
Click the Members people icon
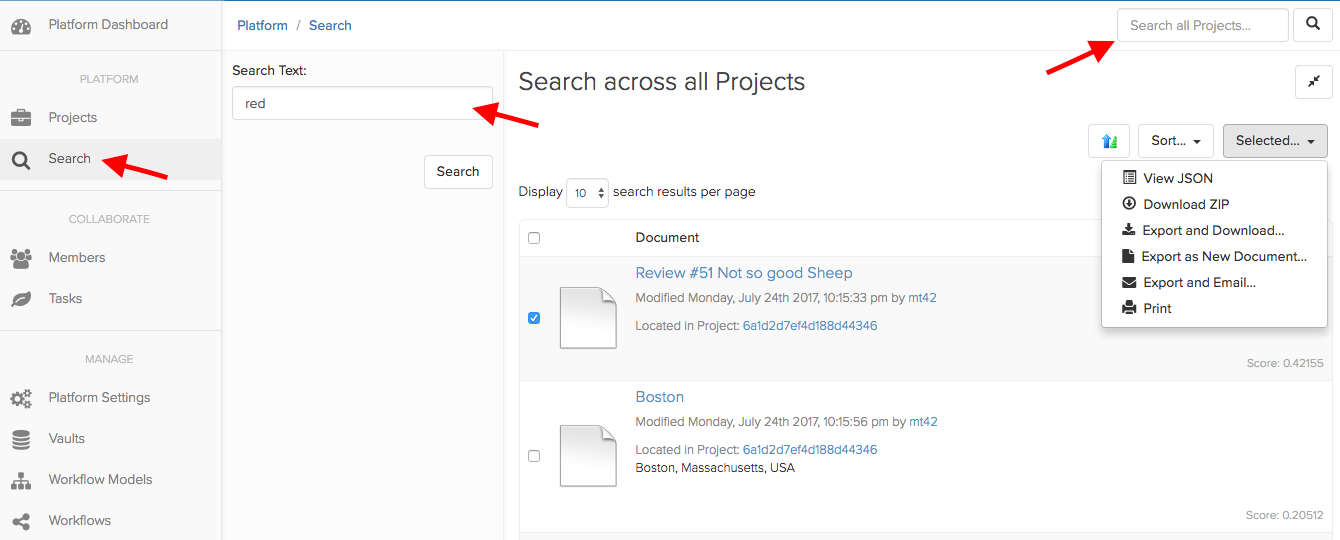coord(21,258)
